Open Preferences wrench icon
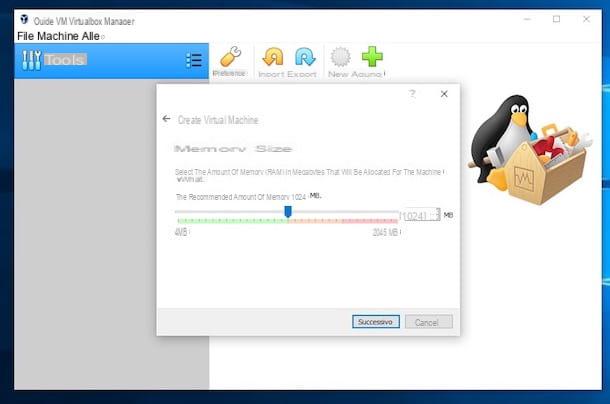Screen dimensions: 610x404 coord(231,57)
